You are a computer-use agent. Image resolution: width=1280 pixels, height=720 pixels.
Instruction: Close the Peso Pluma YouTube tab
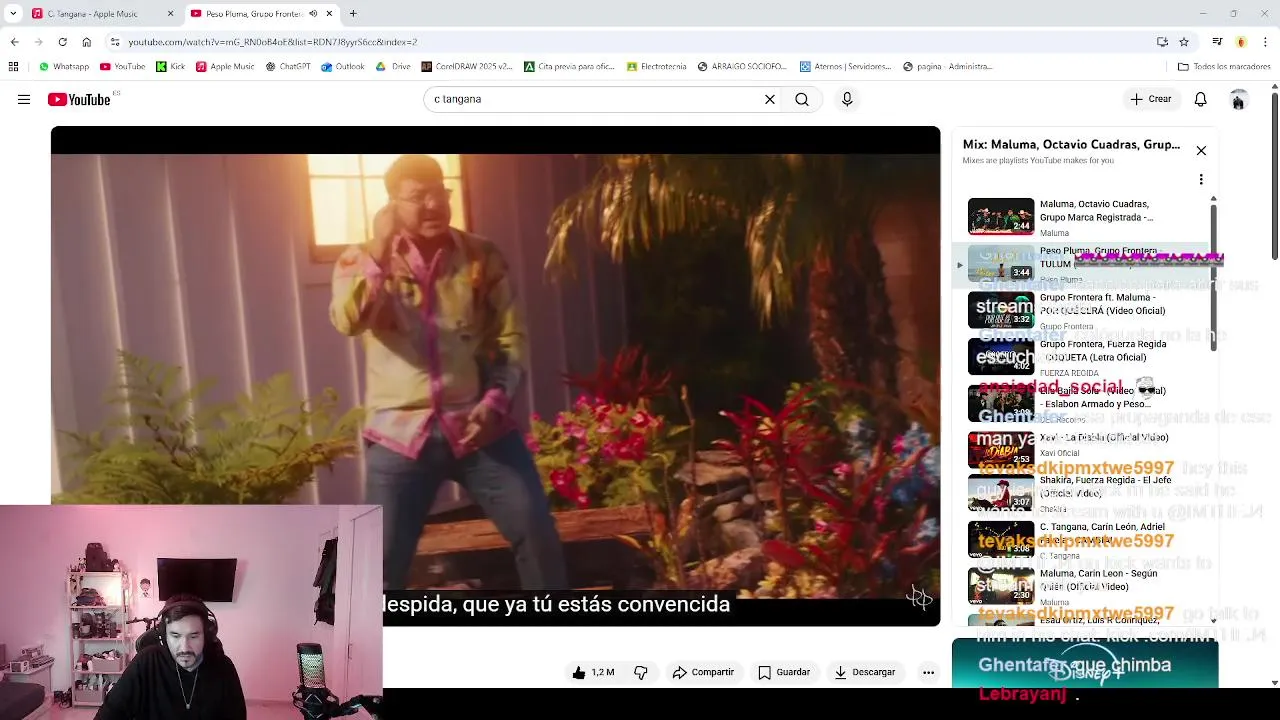tap(329, 14)
